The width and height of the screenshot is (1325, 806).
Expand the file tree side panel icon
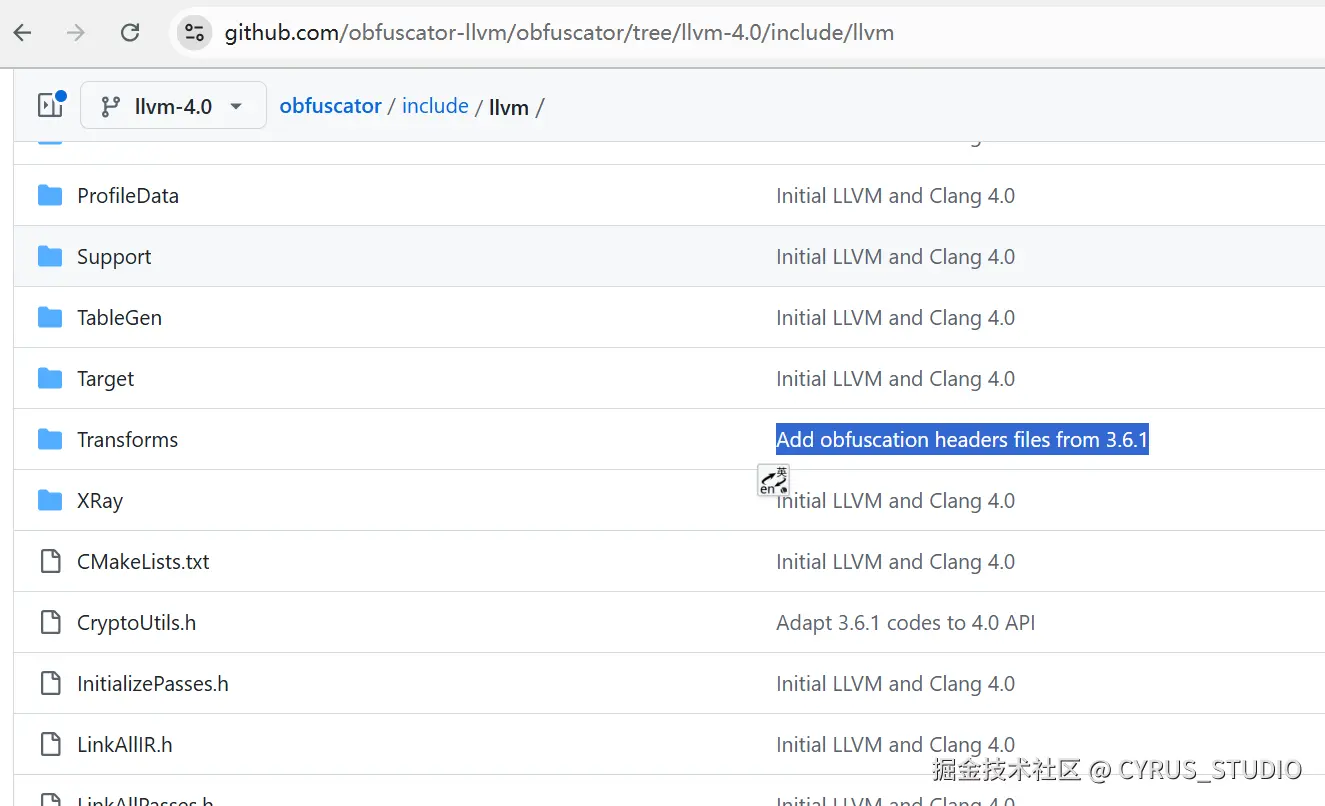(51, 105)
